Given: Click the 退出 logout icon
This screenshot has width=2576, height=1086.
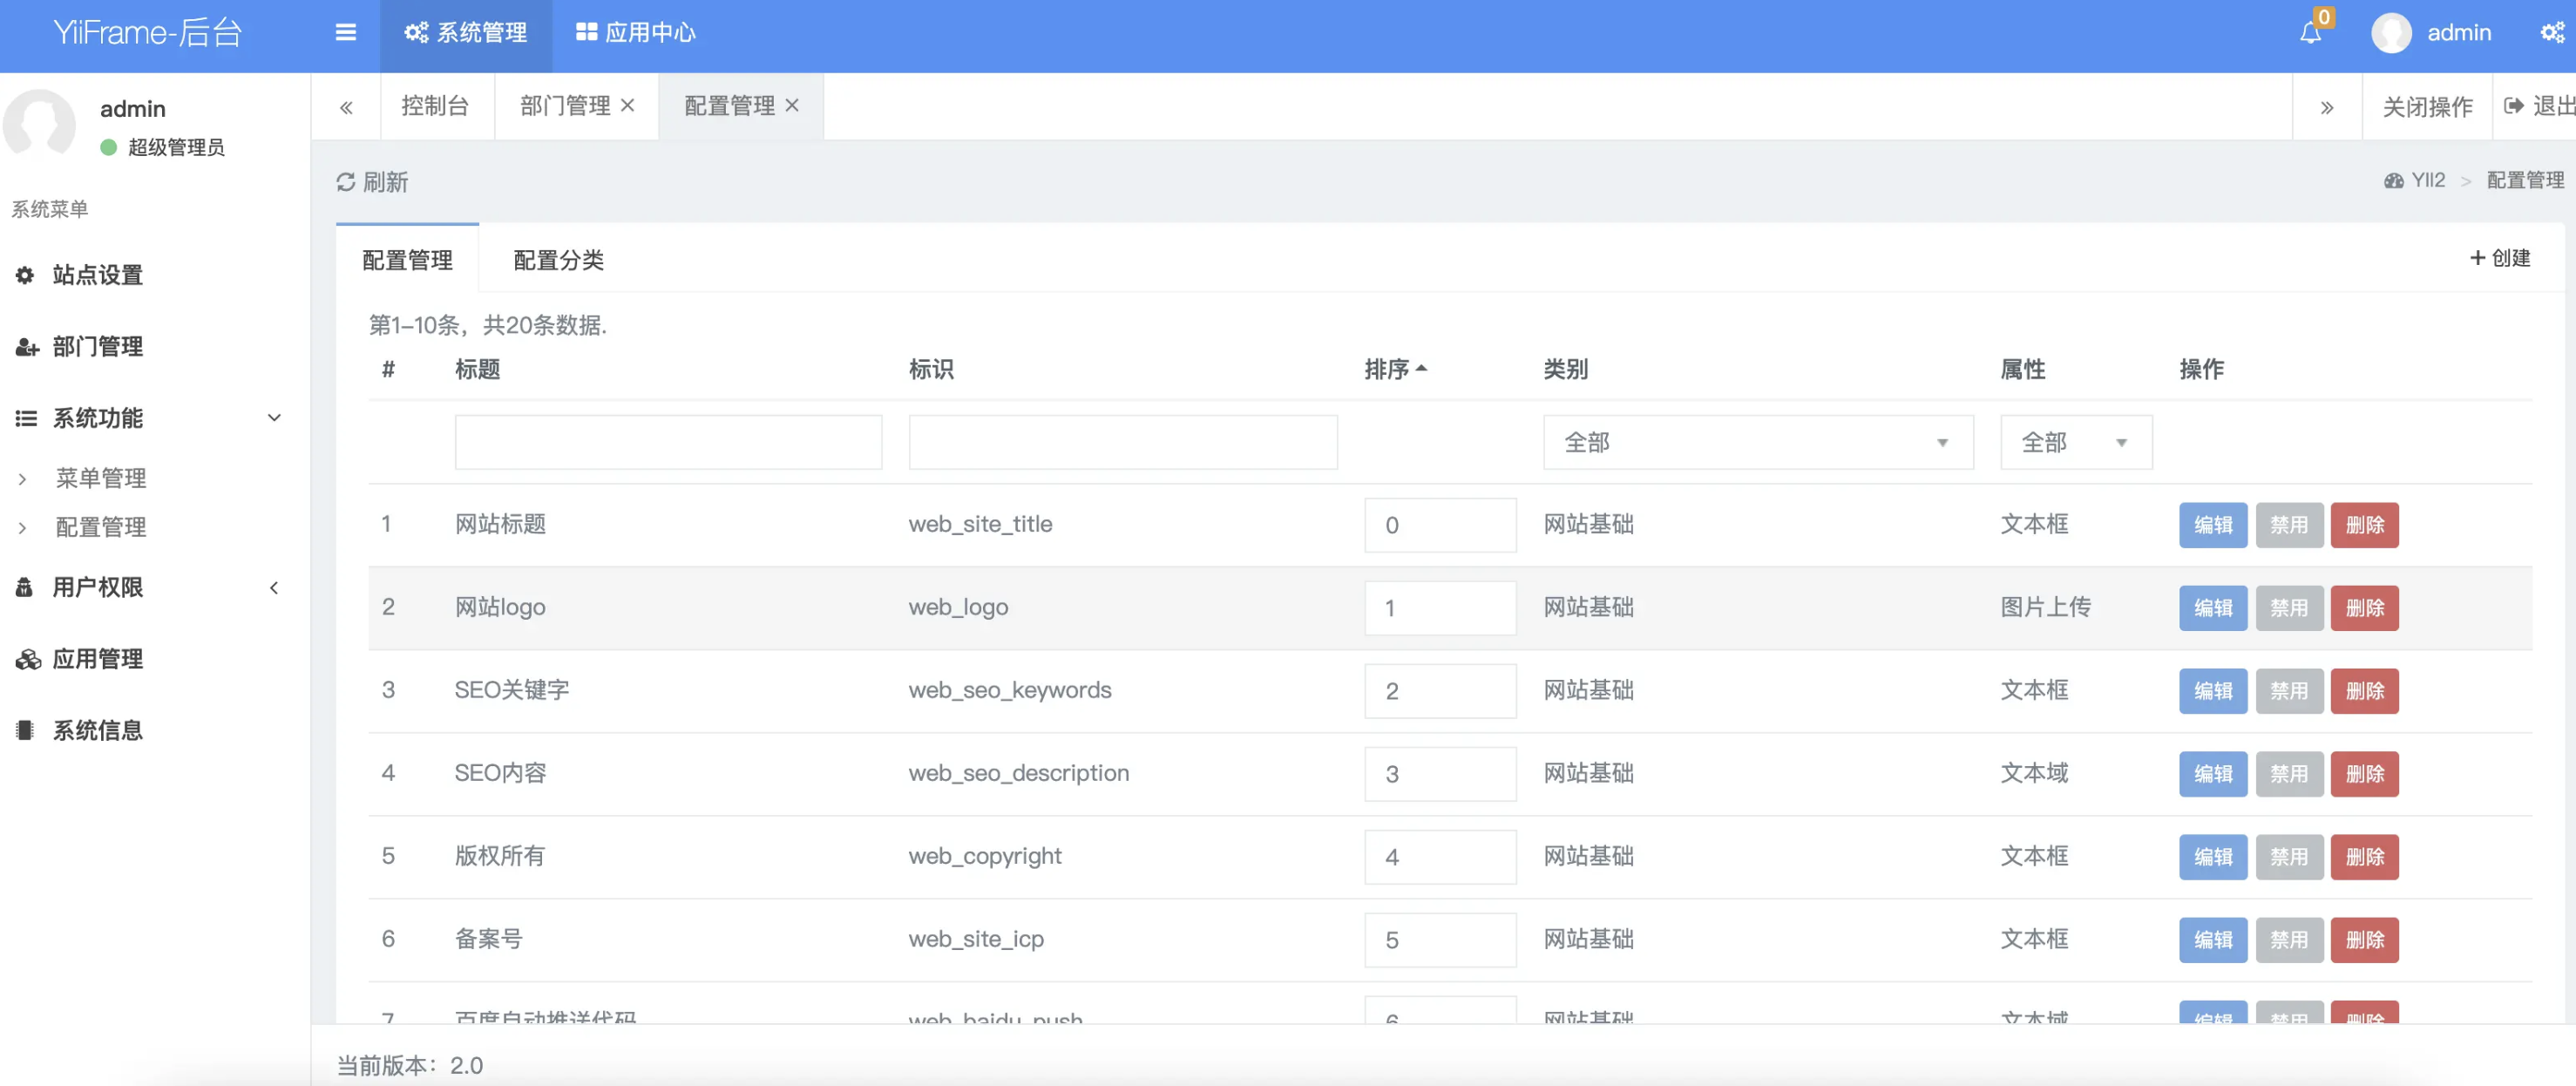Looking at the screenshot, I should point(2513,106).
